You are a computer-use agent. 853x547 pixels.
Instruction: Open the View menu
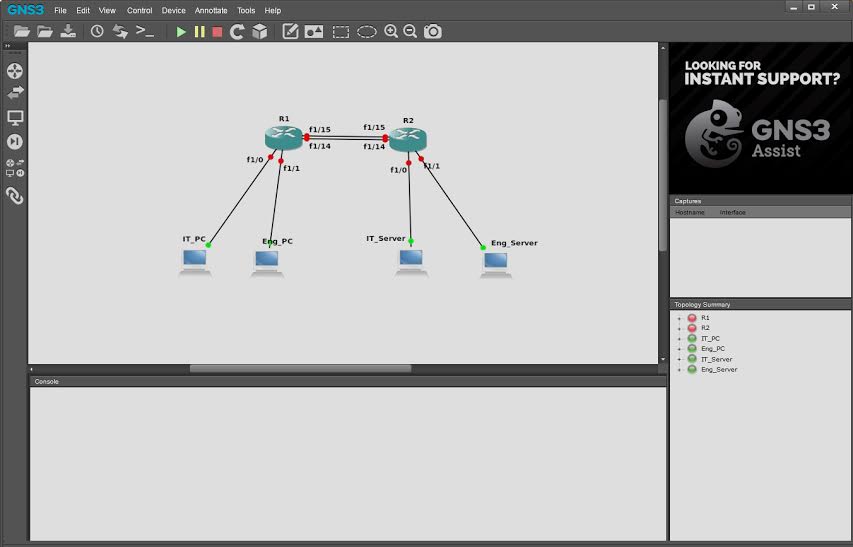pos(107,10)
